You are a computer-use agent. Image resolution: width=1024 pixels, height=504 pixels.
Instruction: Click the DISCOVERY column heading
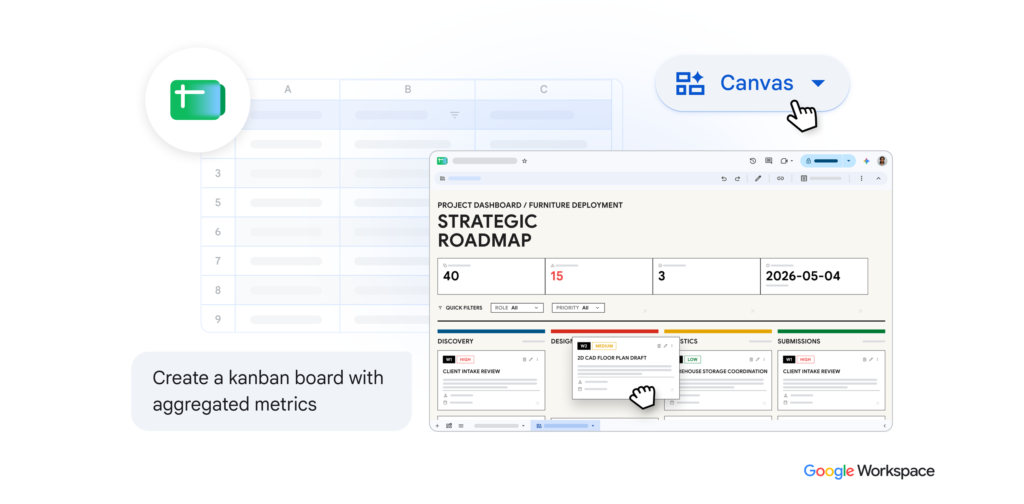click(455, 341)
